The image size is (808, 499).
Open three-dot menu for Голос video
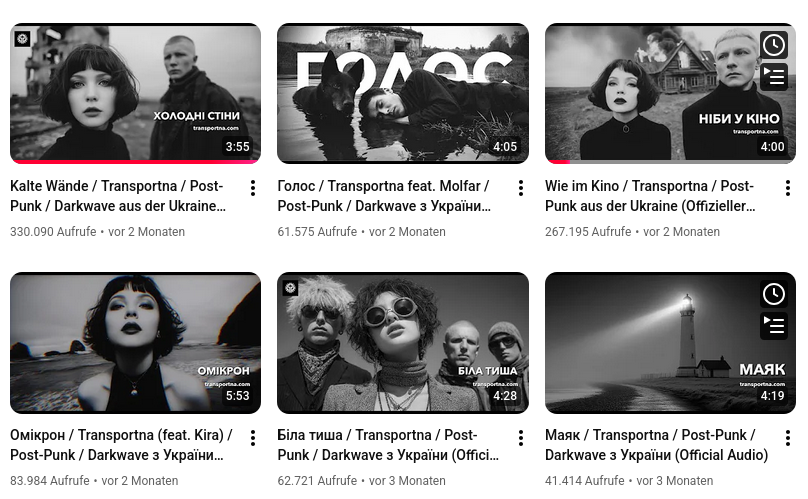point(521,188)
